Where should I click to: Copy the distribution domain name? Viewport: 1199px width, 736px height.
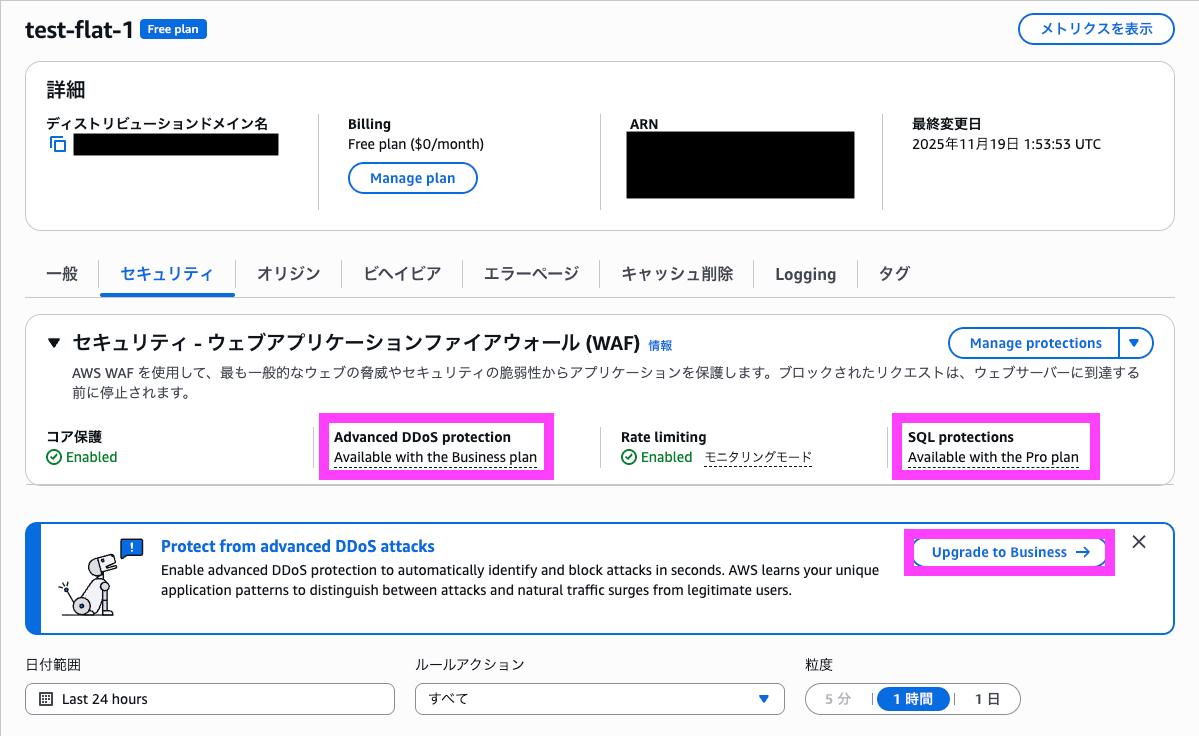57,144
